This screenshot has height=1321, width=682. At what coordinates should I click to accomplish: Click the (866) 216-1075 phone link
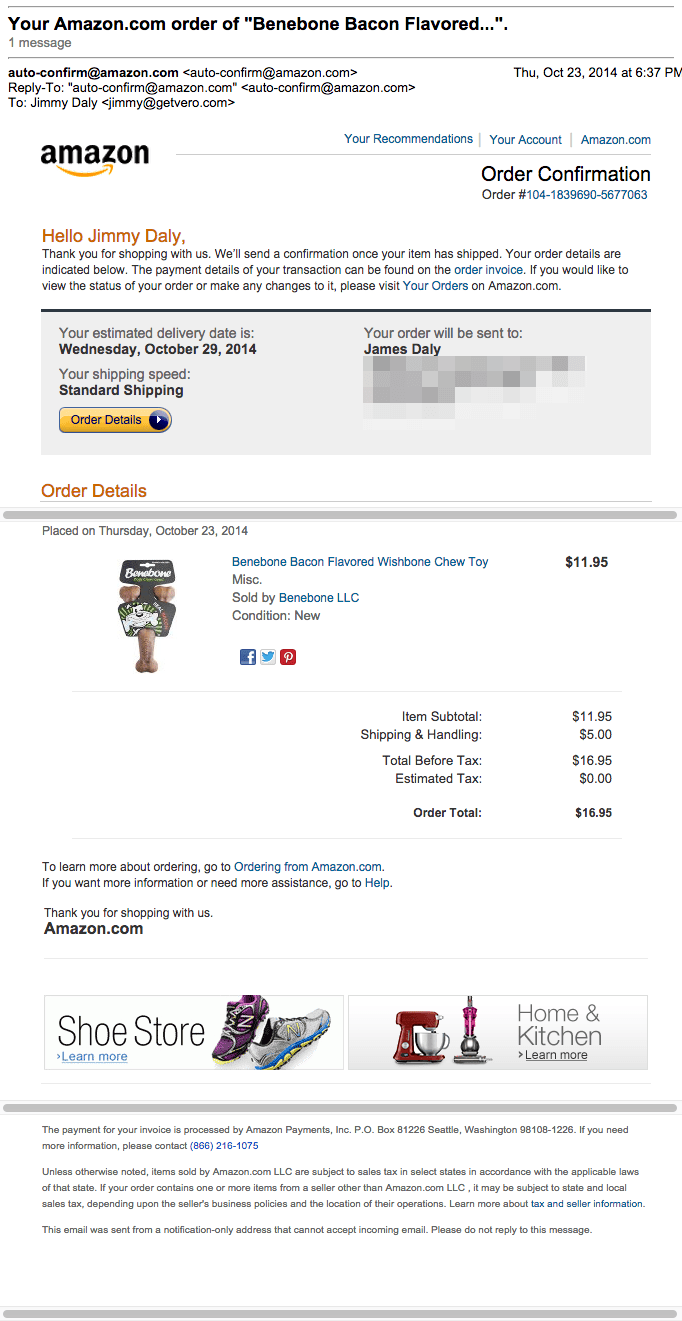(224, 1146)
